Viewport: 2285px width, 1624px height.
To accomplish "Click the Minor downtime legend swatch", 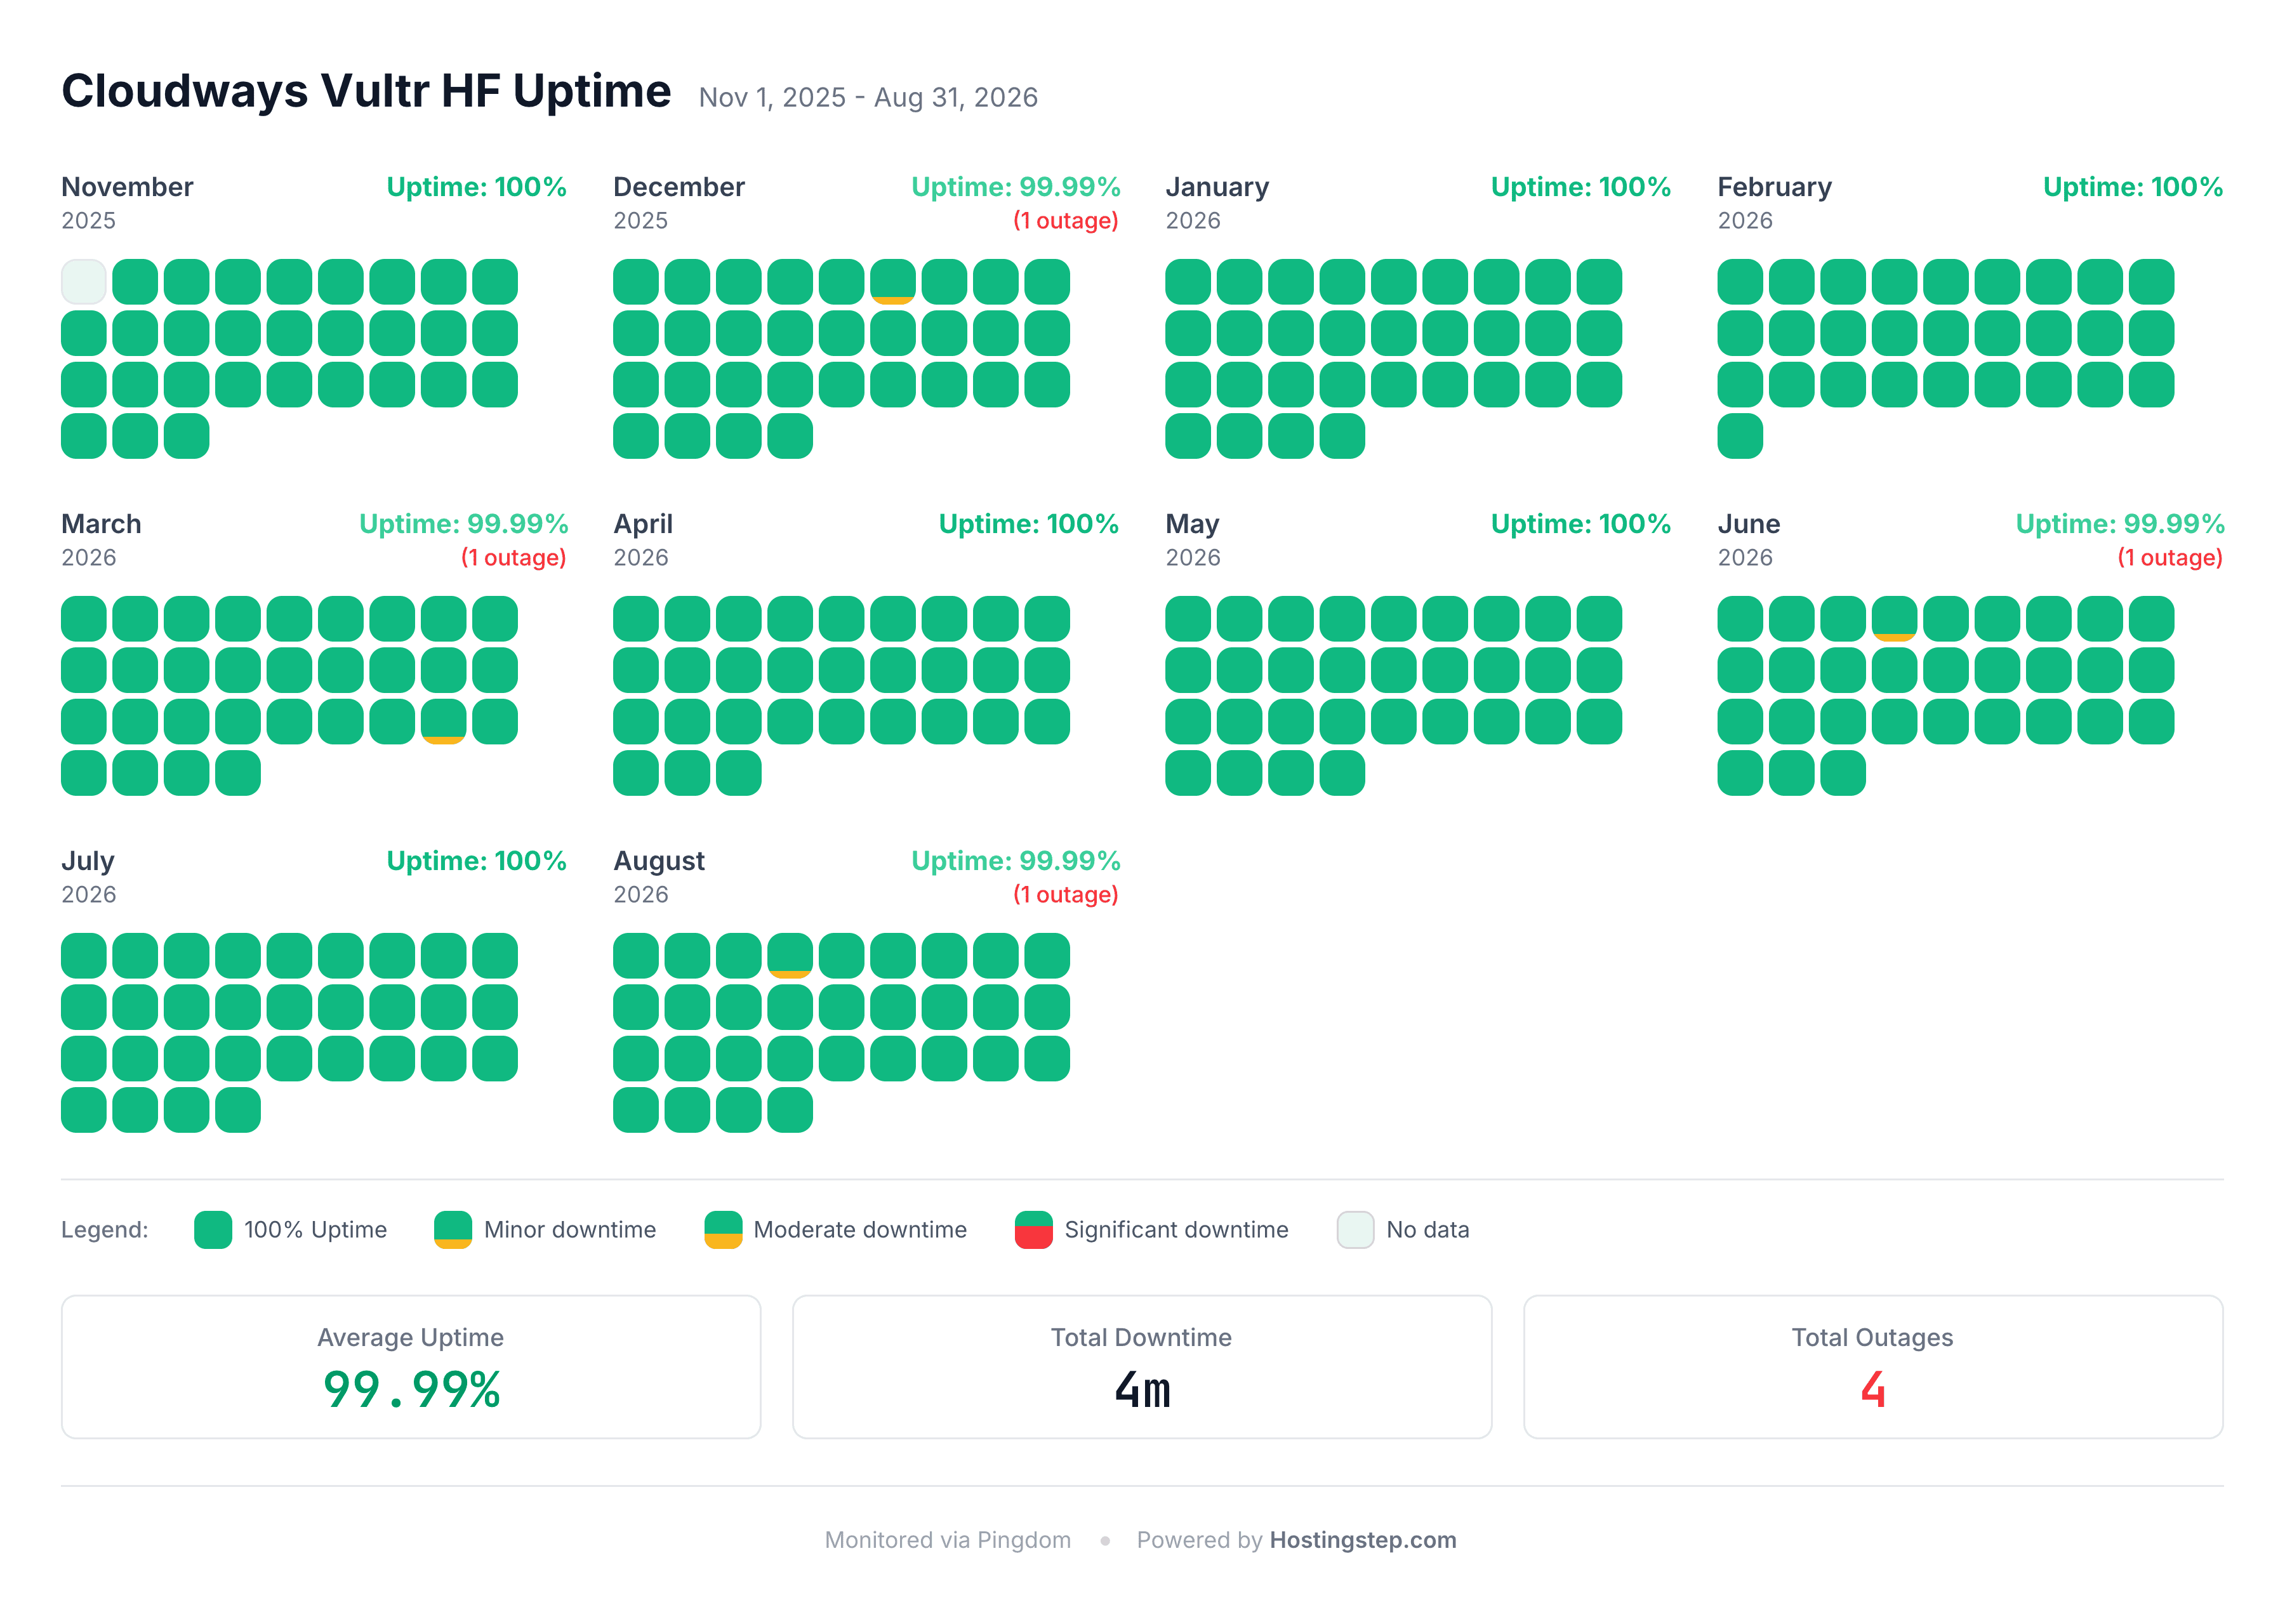I will tap(453, 1230).
